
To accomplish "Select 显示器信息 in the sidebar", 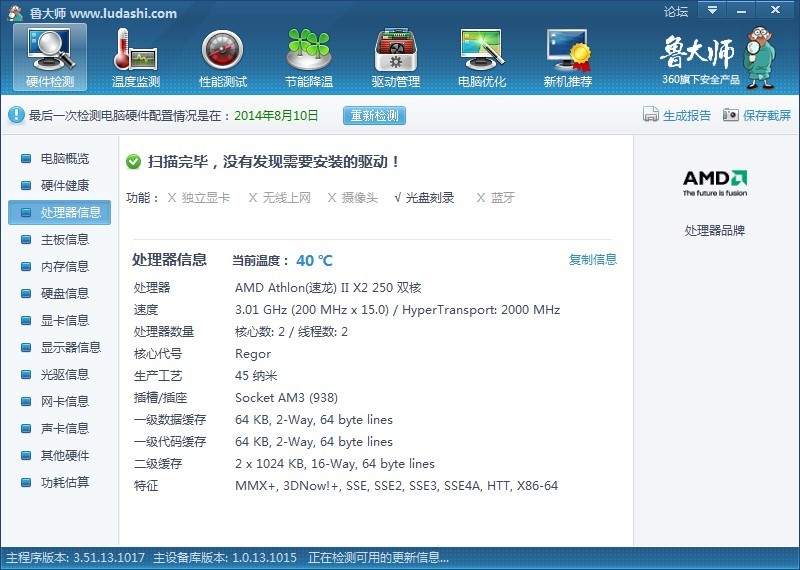I will coord(59,348).
